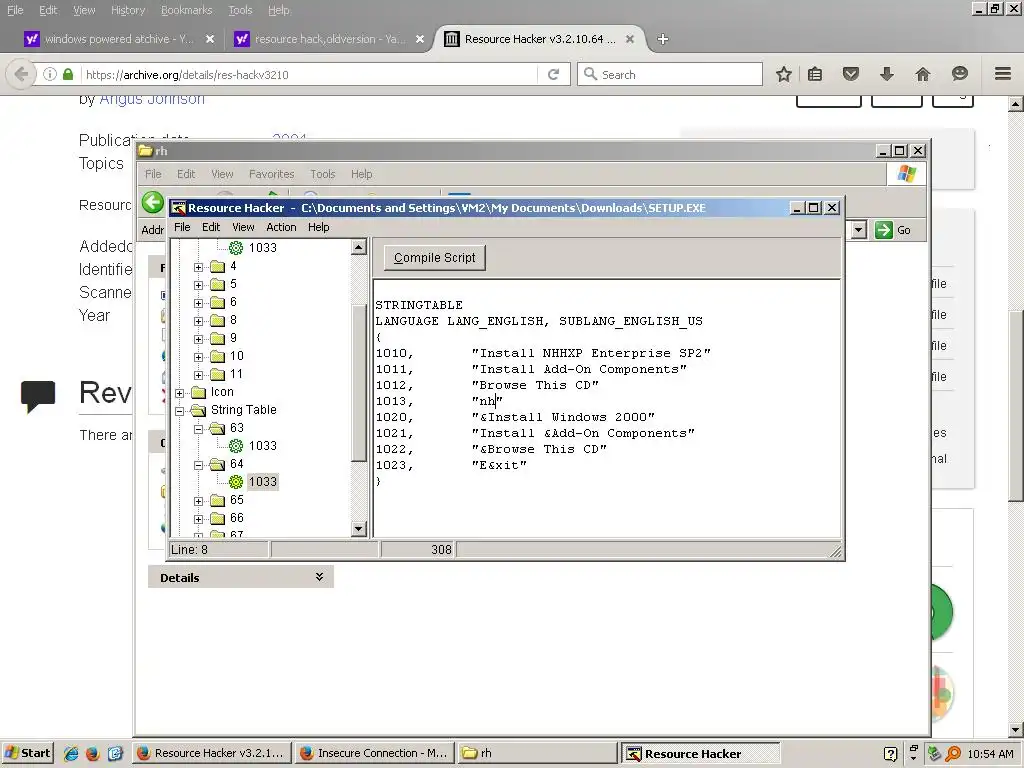Click Go button in rh explorer window
Viewport: 1024px width, 768px height.
(894, 230)
